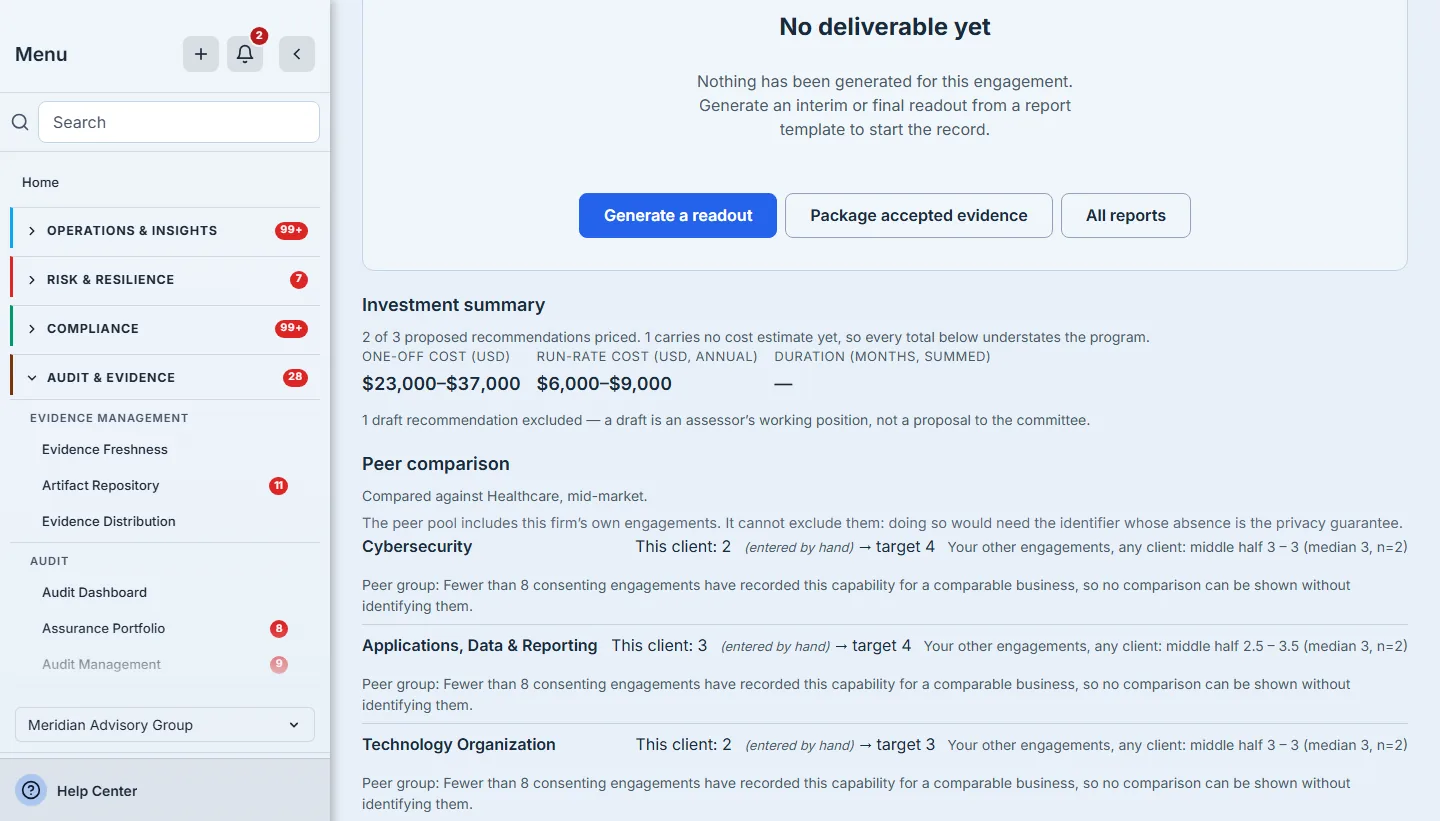
Task: Click the 7 badge on Risk & Resilience
Action: point(299,279)
